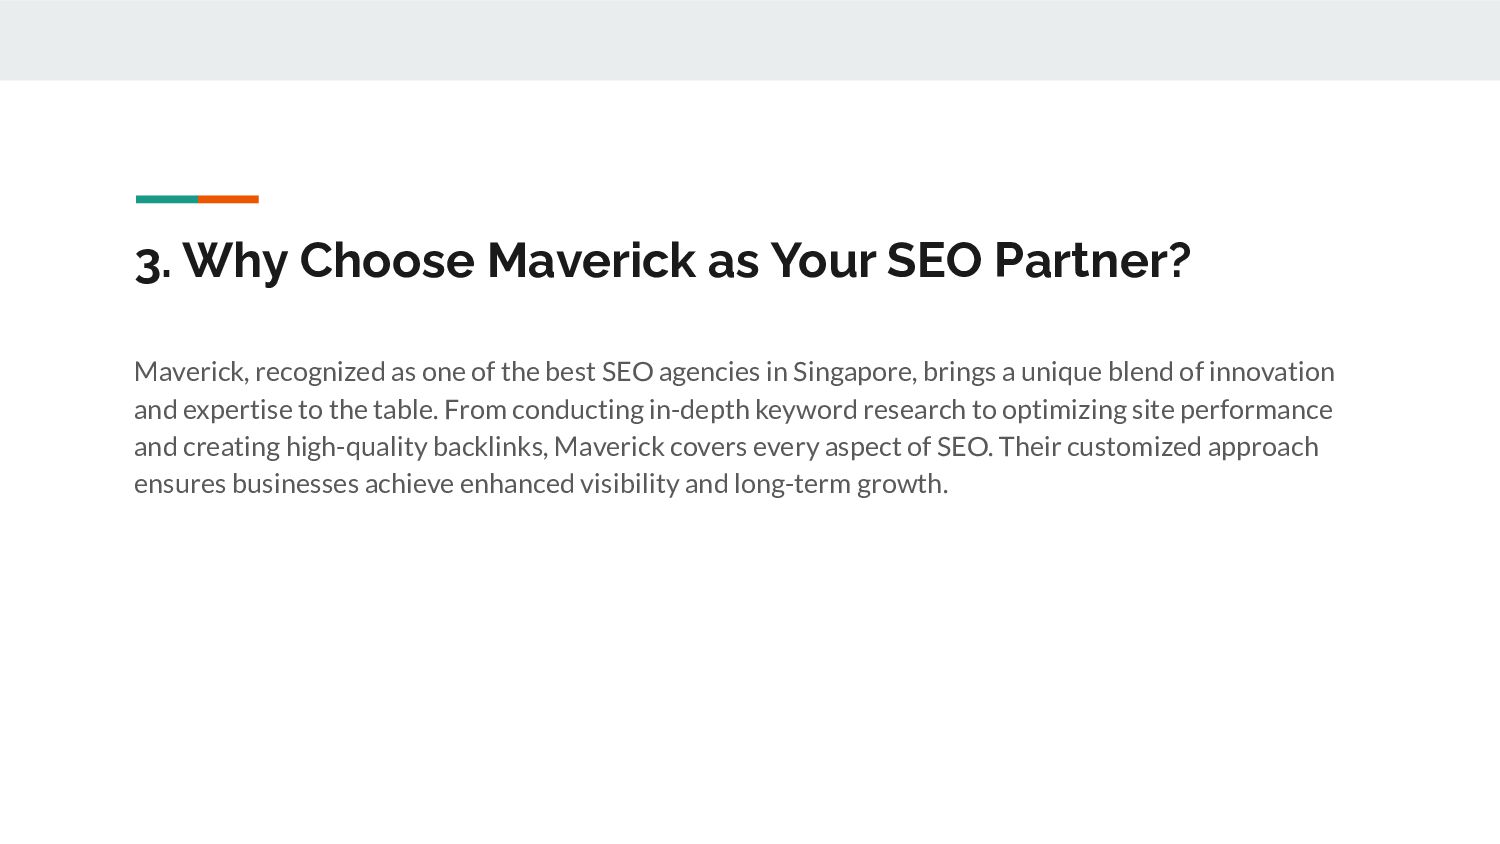
Task: Click the number "3." in the title
Action: tap(153, 262)
